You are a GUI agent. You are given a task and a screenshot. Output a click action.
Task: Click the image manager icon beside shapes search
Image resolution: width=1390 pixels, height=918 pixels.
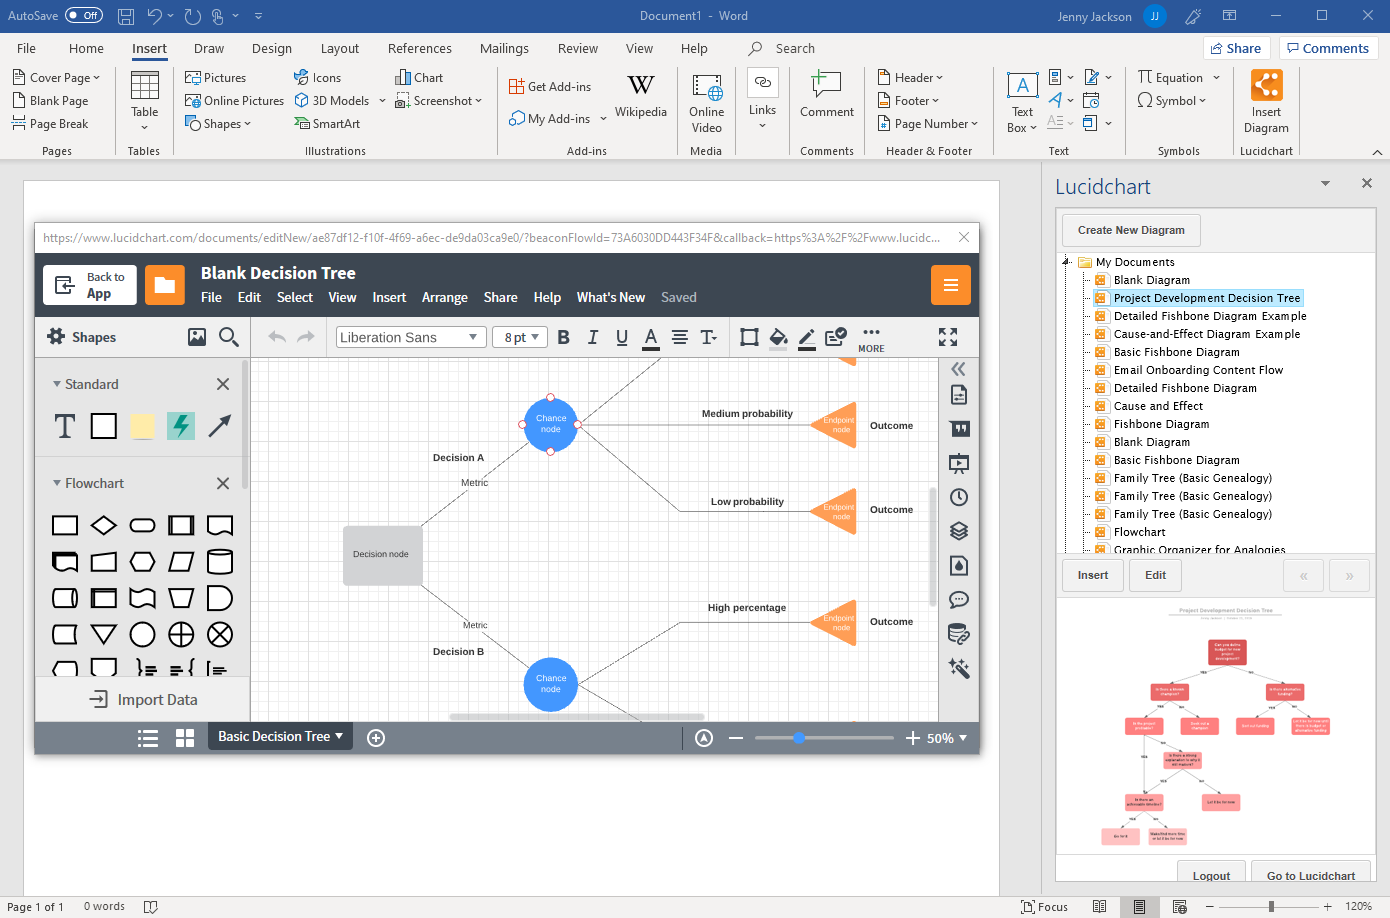197,337
